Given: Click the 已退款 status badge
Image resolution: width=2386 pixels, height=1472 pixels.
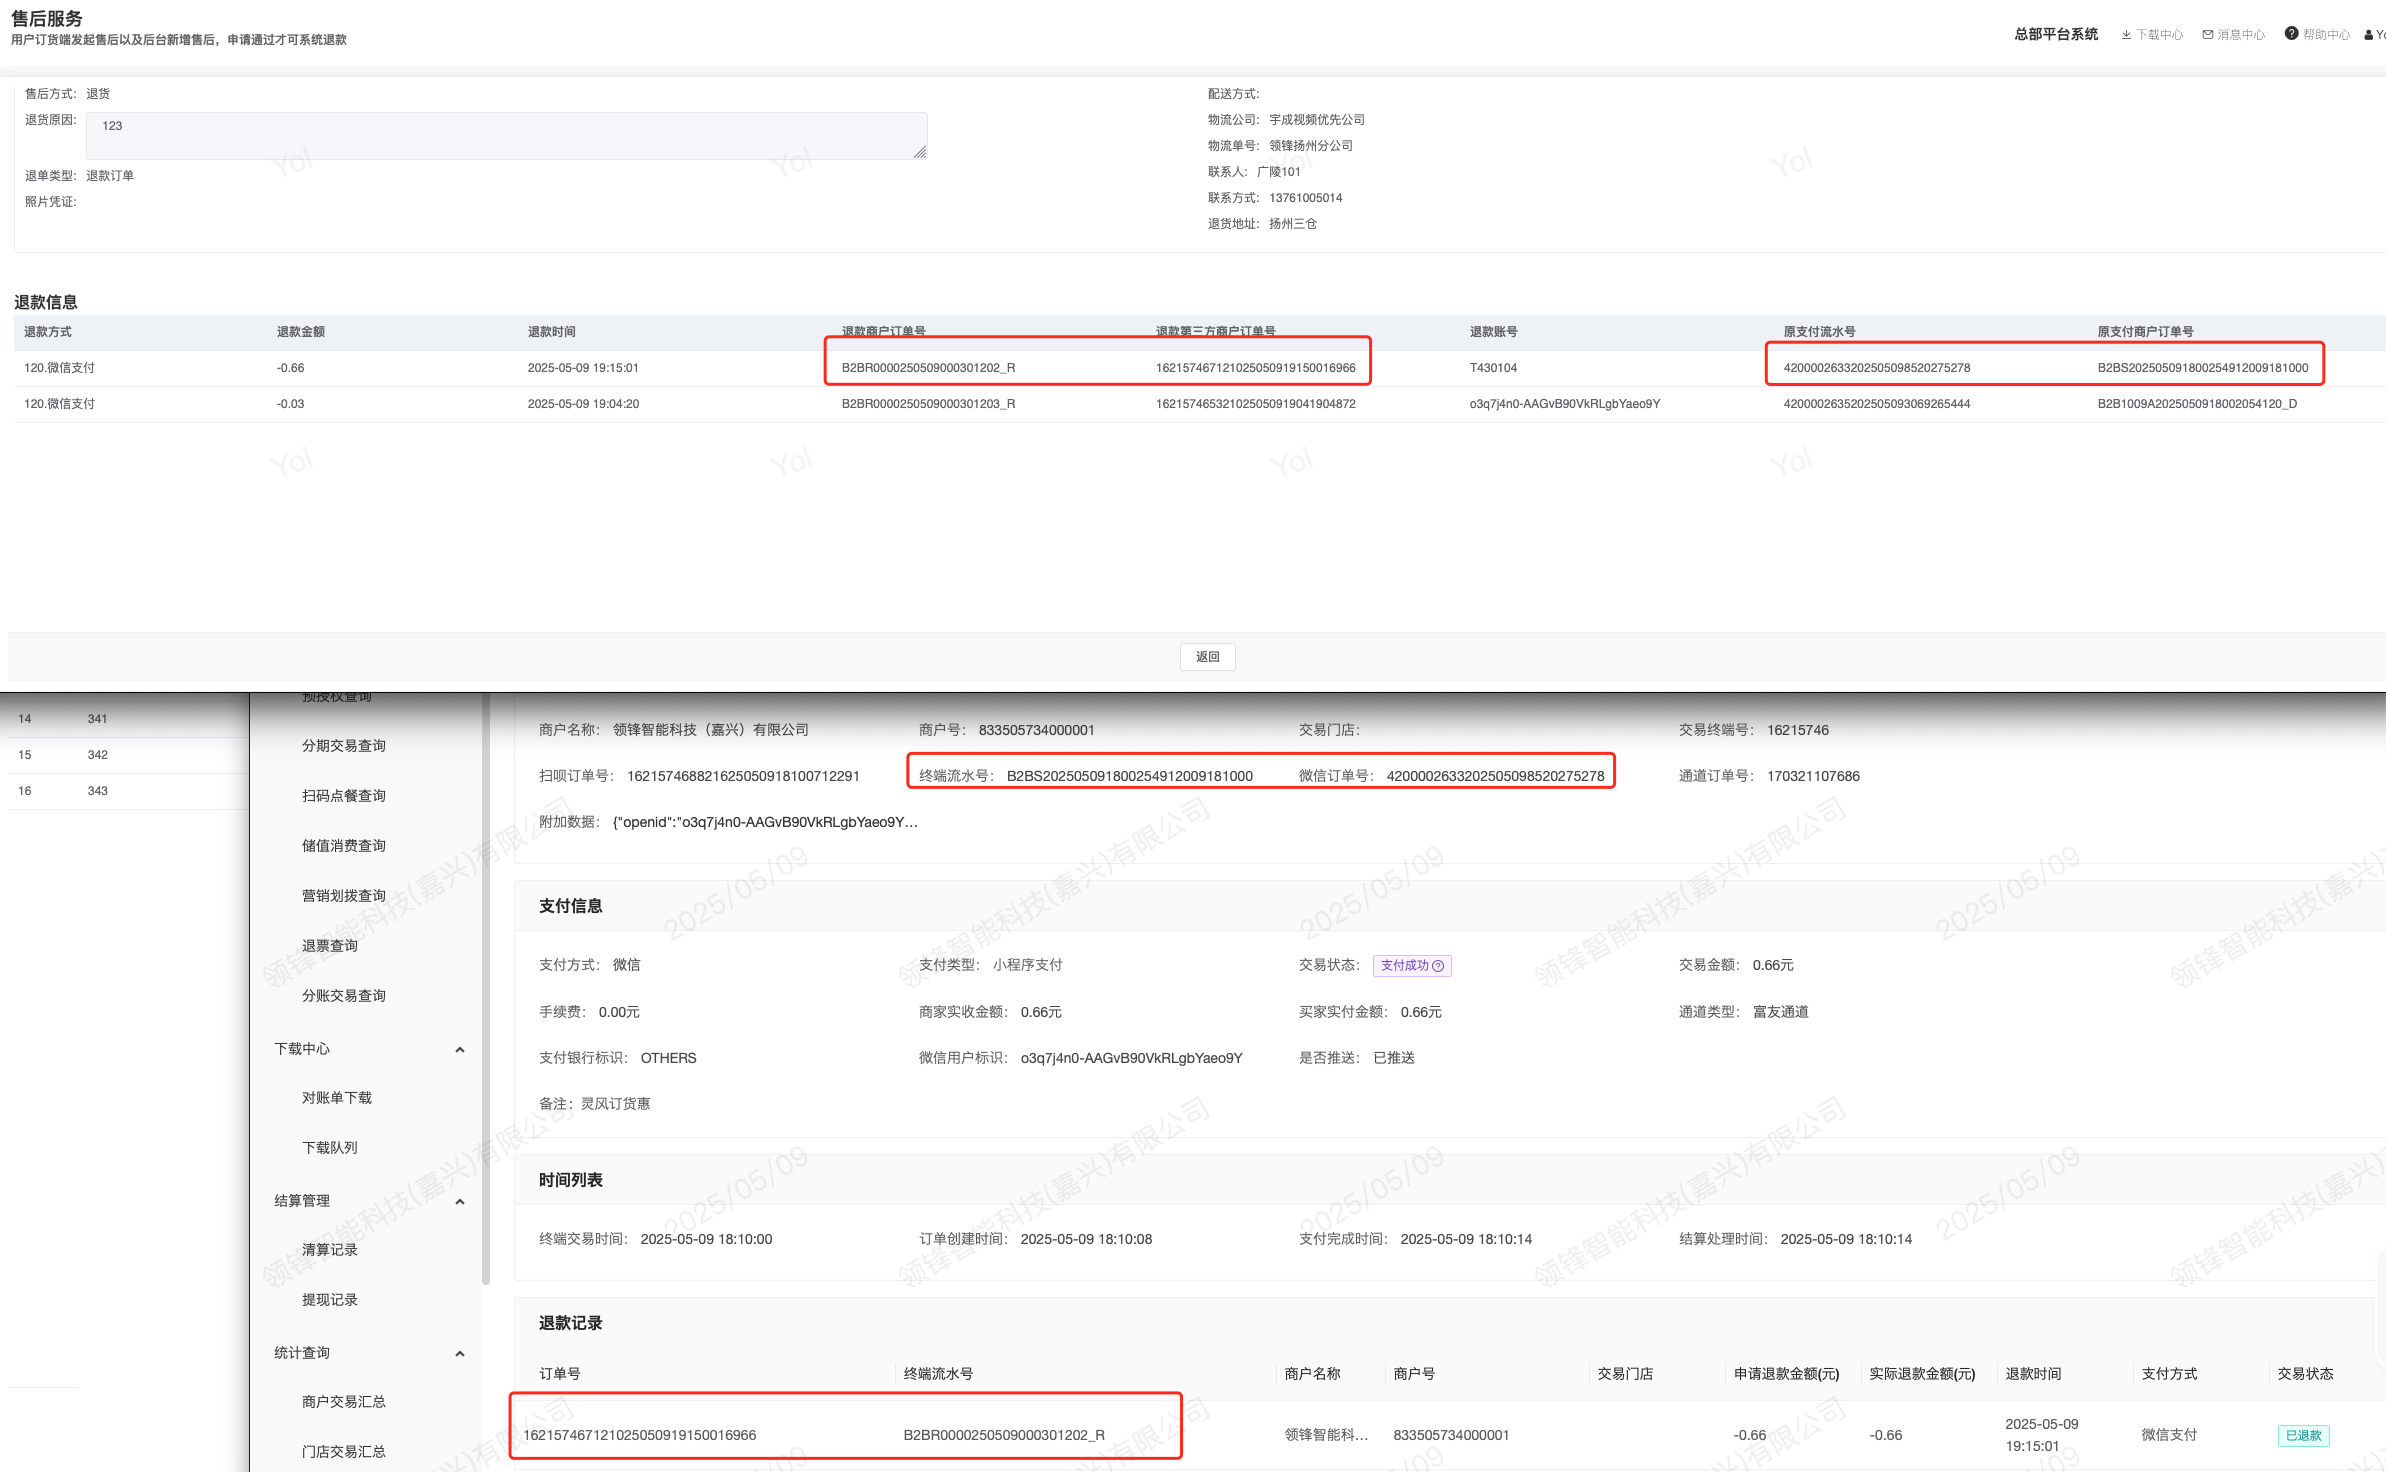Looking at the screenshot, I should coord(2303,1435).
